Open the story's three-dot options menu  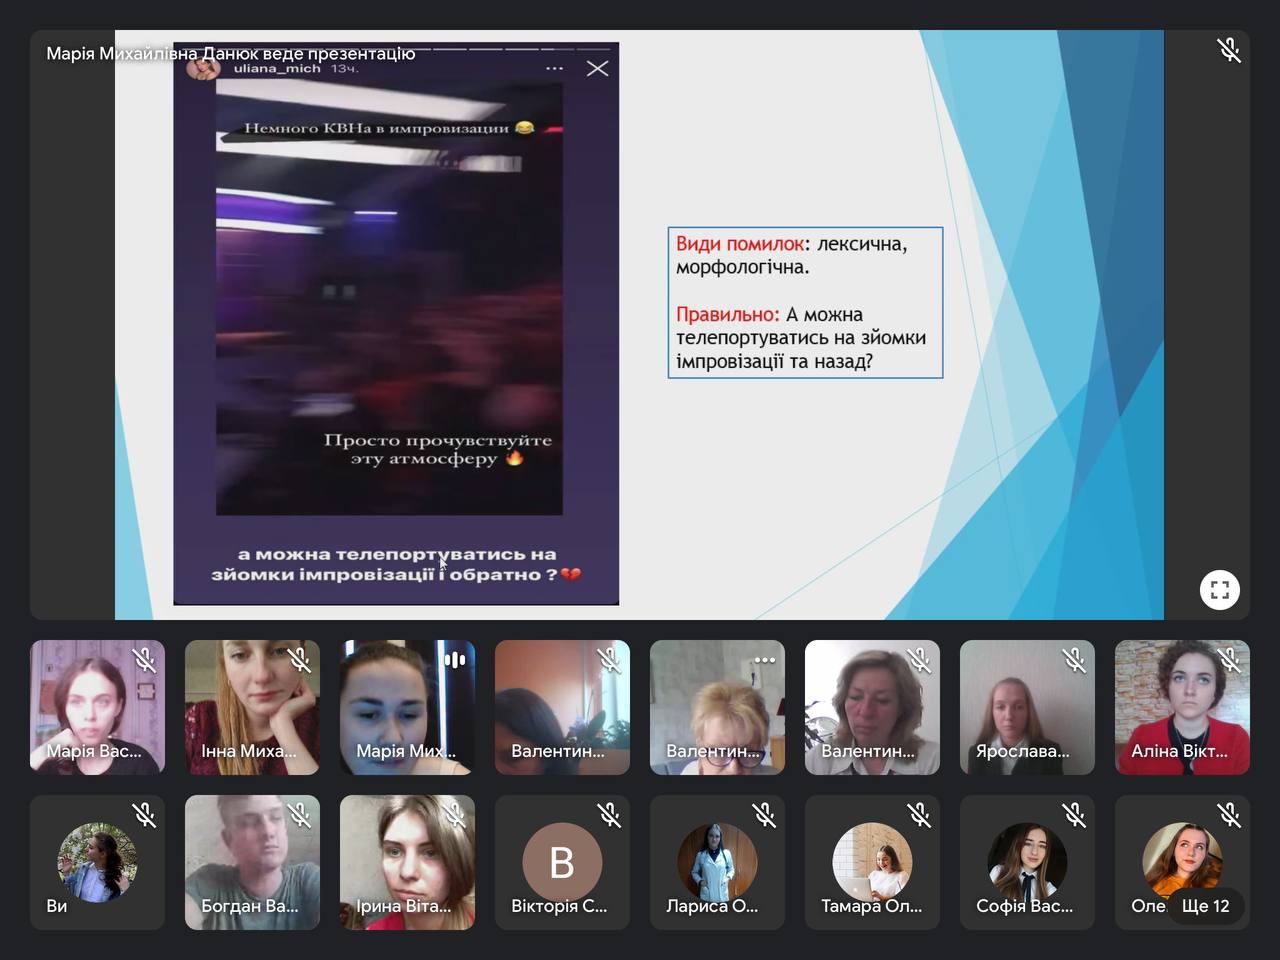coord(554,68)
